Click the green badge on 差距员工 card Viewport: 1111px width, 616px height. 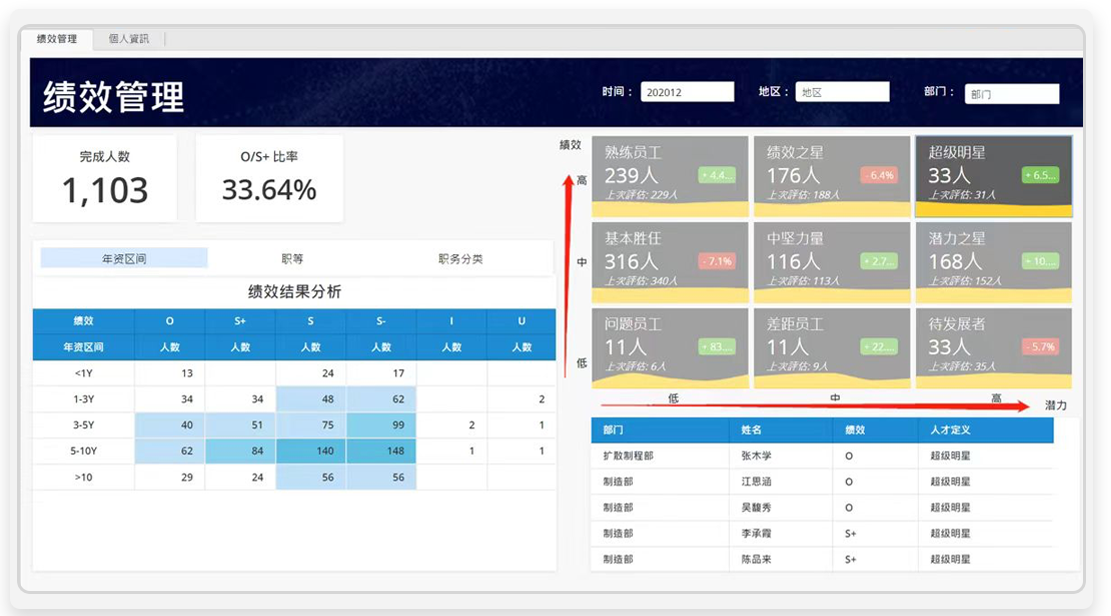point(879,347)
